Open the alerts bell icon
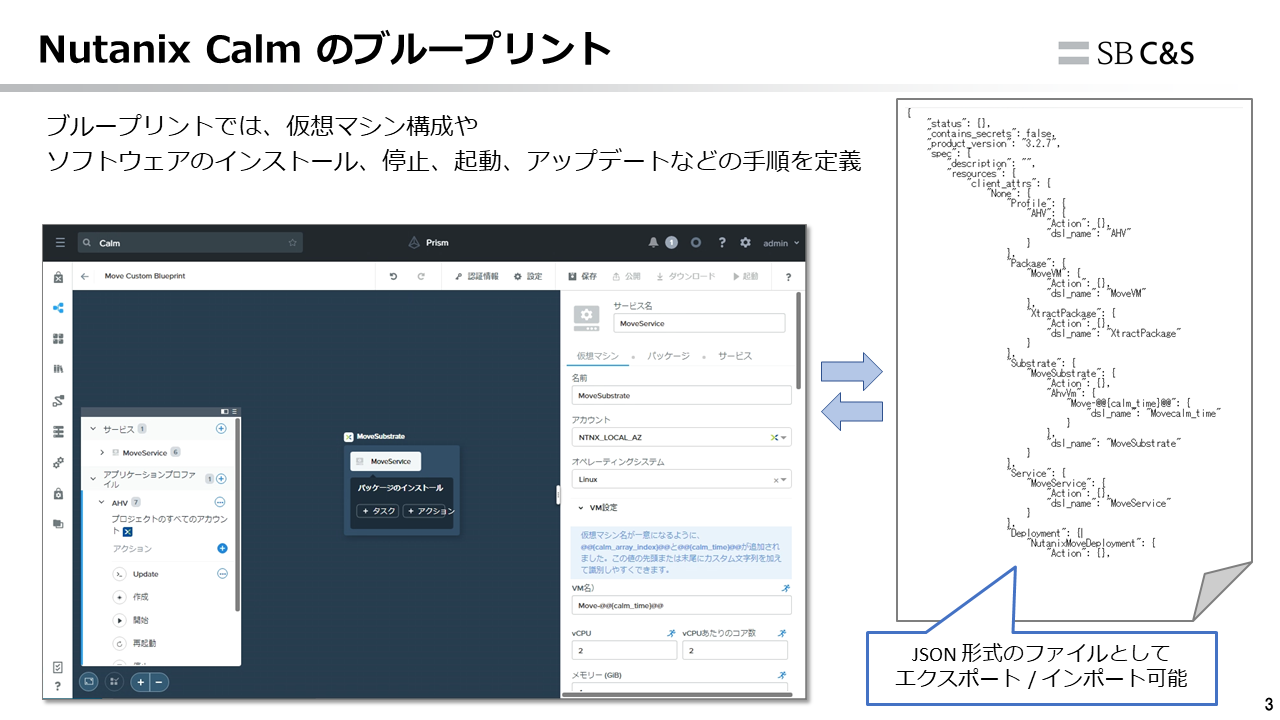 (654, 242)
